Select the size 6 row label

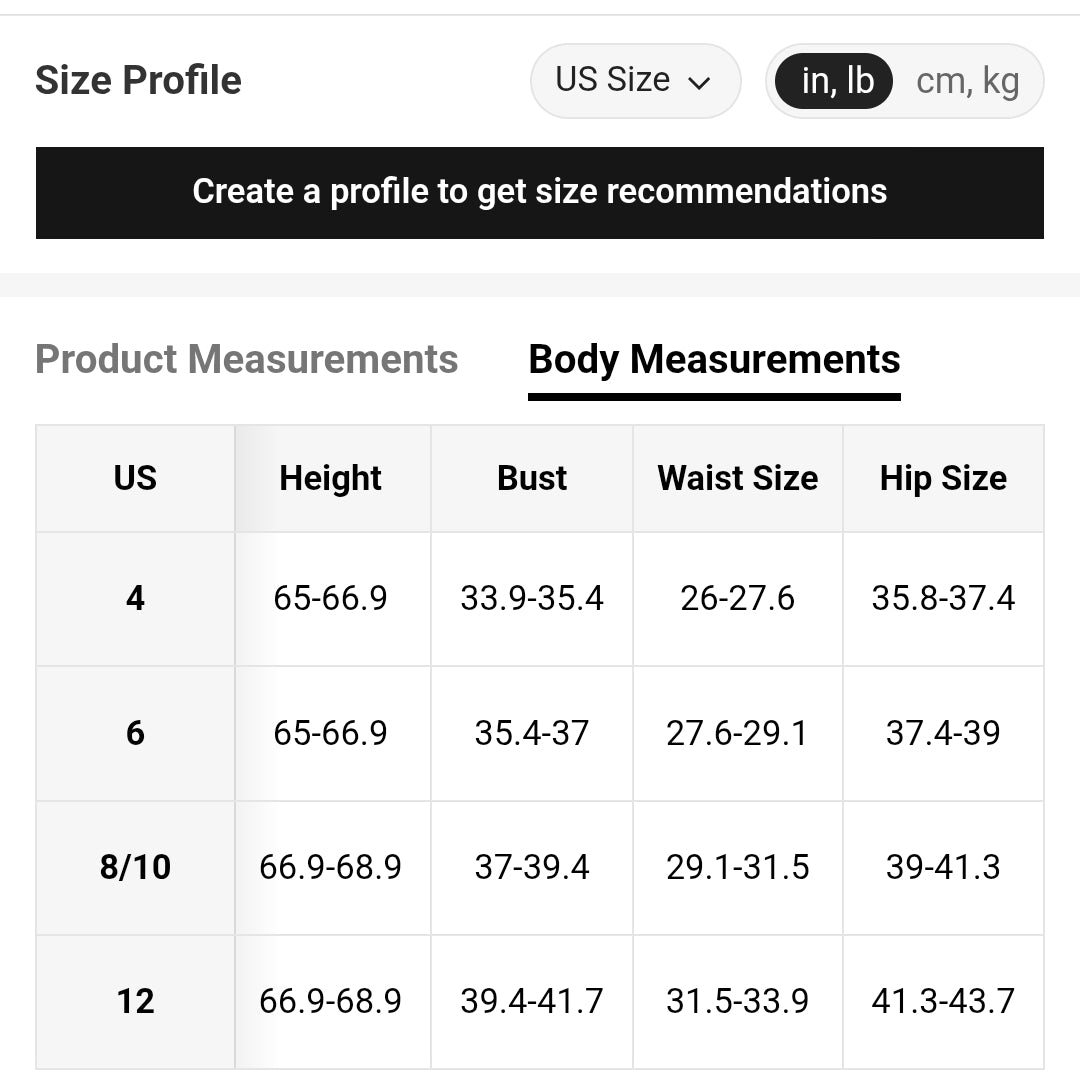(x=135, y=733)
